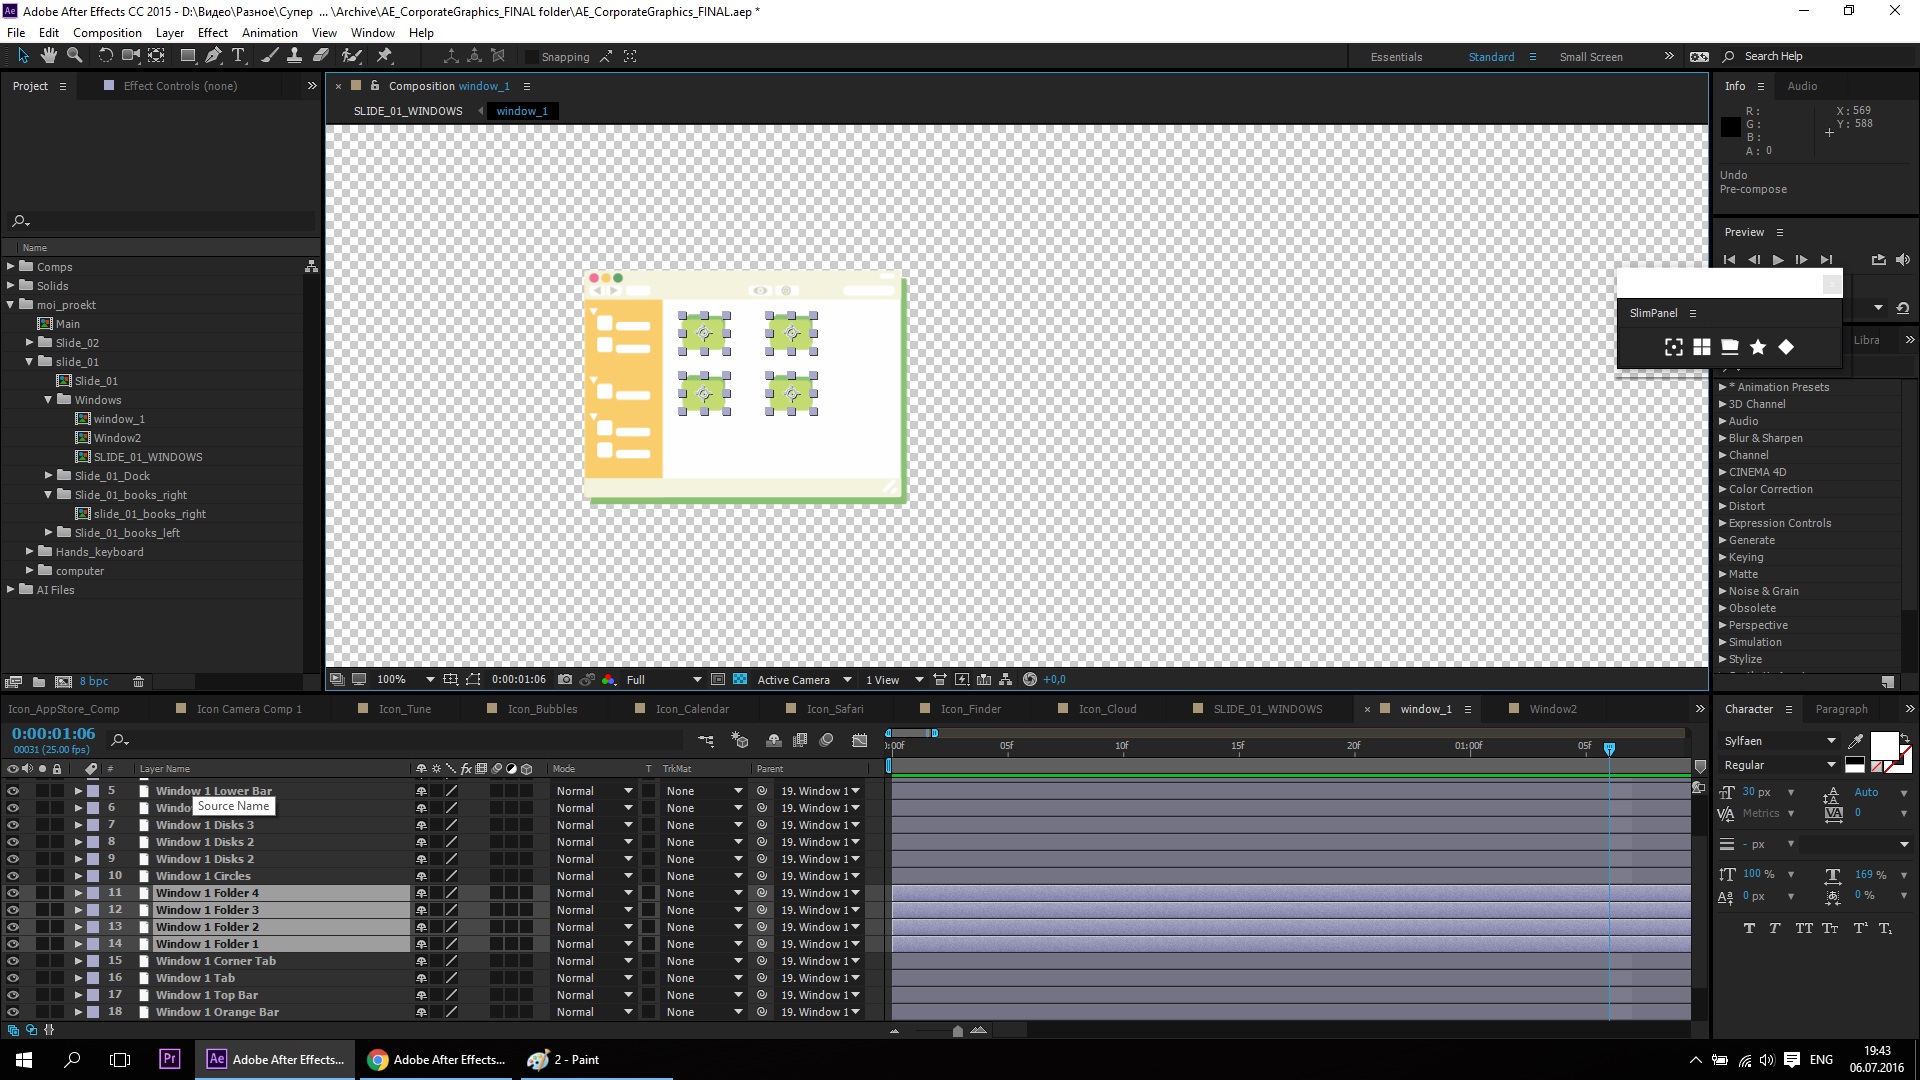Select the Zoom magnifier tool

coord(74,56)
